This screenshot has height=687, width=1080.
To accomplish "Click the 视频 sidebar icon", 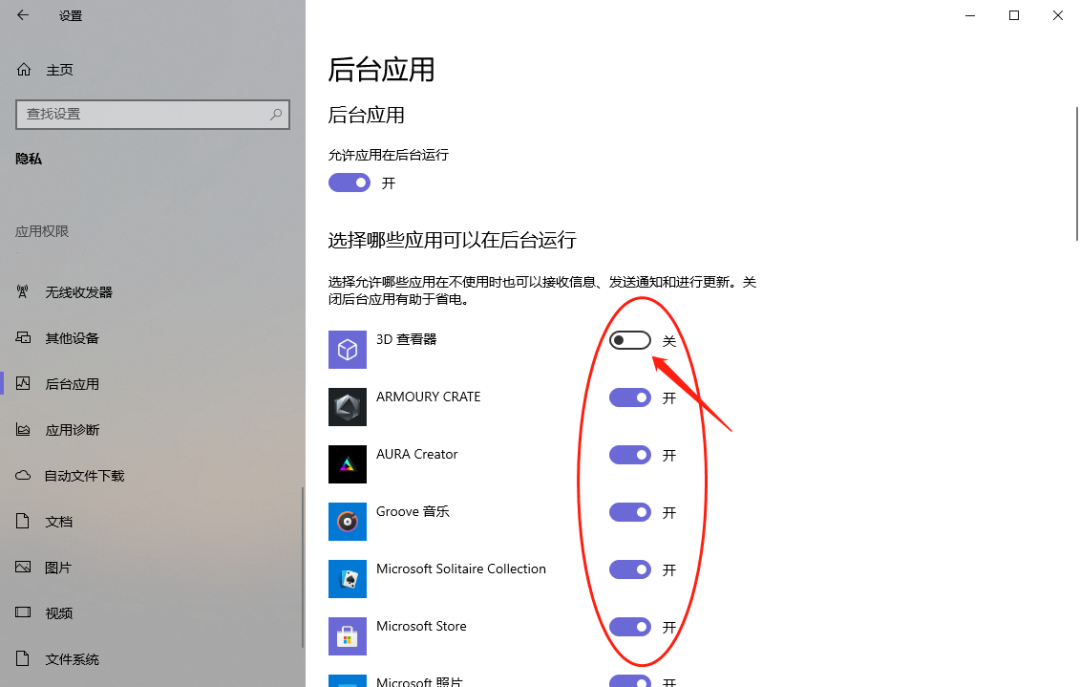I will click(x=23, y=613).
